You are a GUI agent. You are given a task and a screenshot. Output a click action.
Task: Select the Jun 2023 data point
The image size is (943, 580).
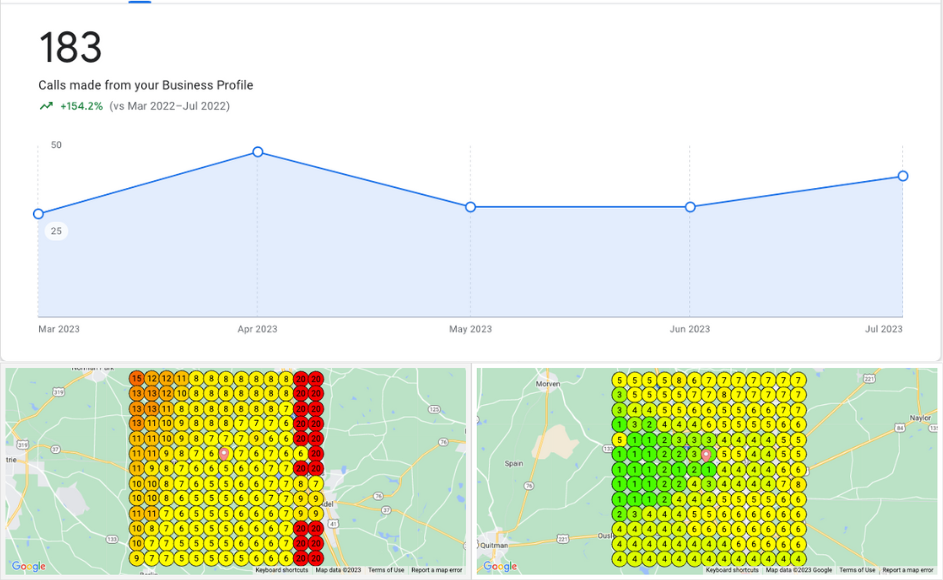pyautogui.click(x=690, y=207)
